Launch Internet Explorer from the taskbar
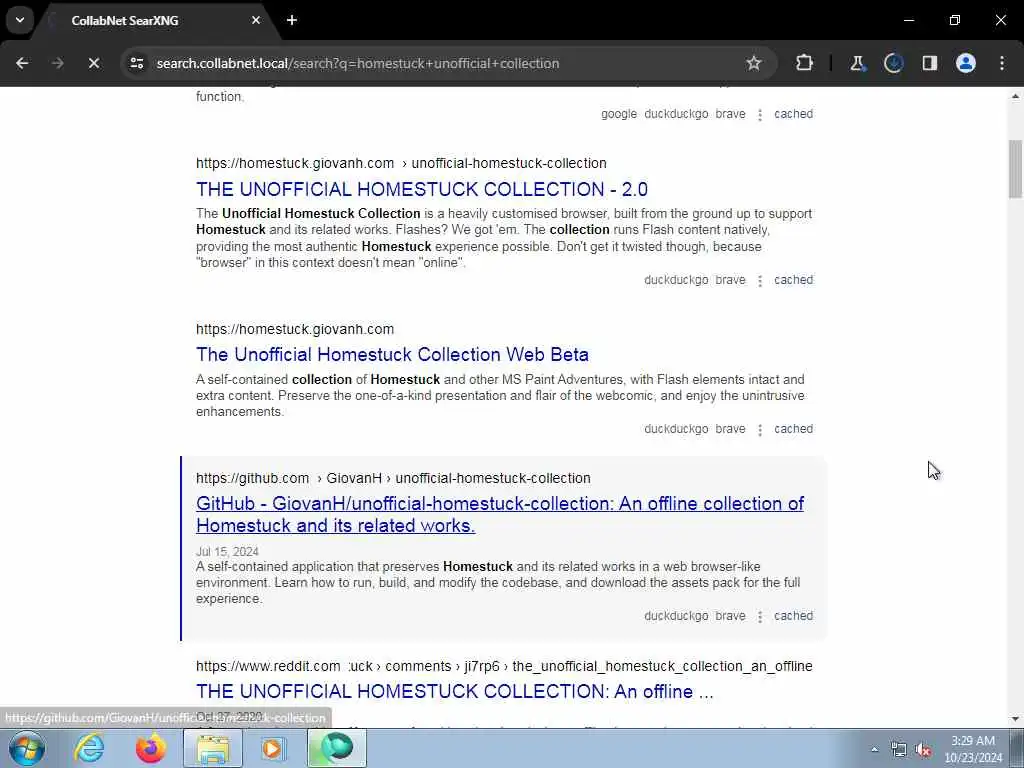The width and height of the screenshot is (1024, 768). (x=88, y=748)
